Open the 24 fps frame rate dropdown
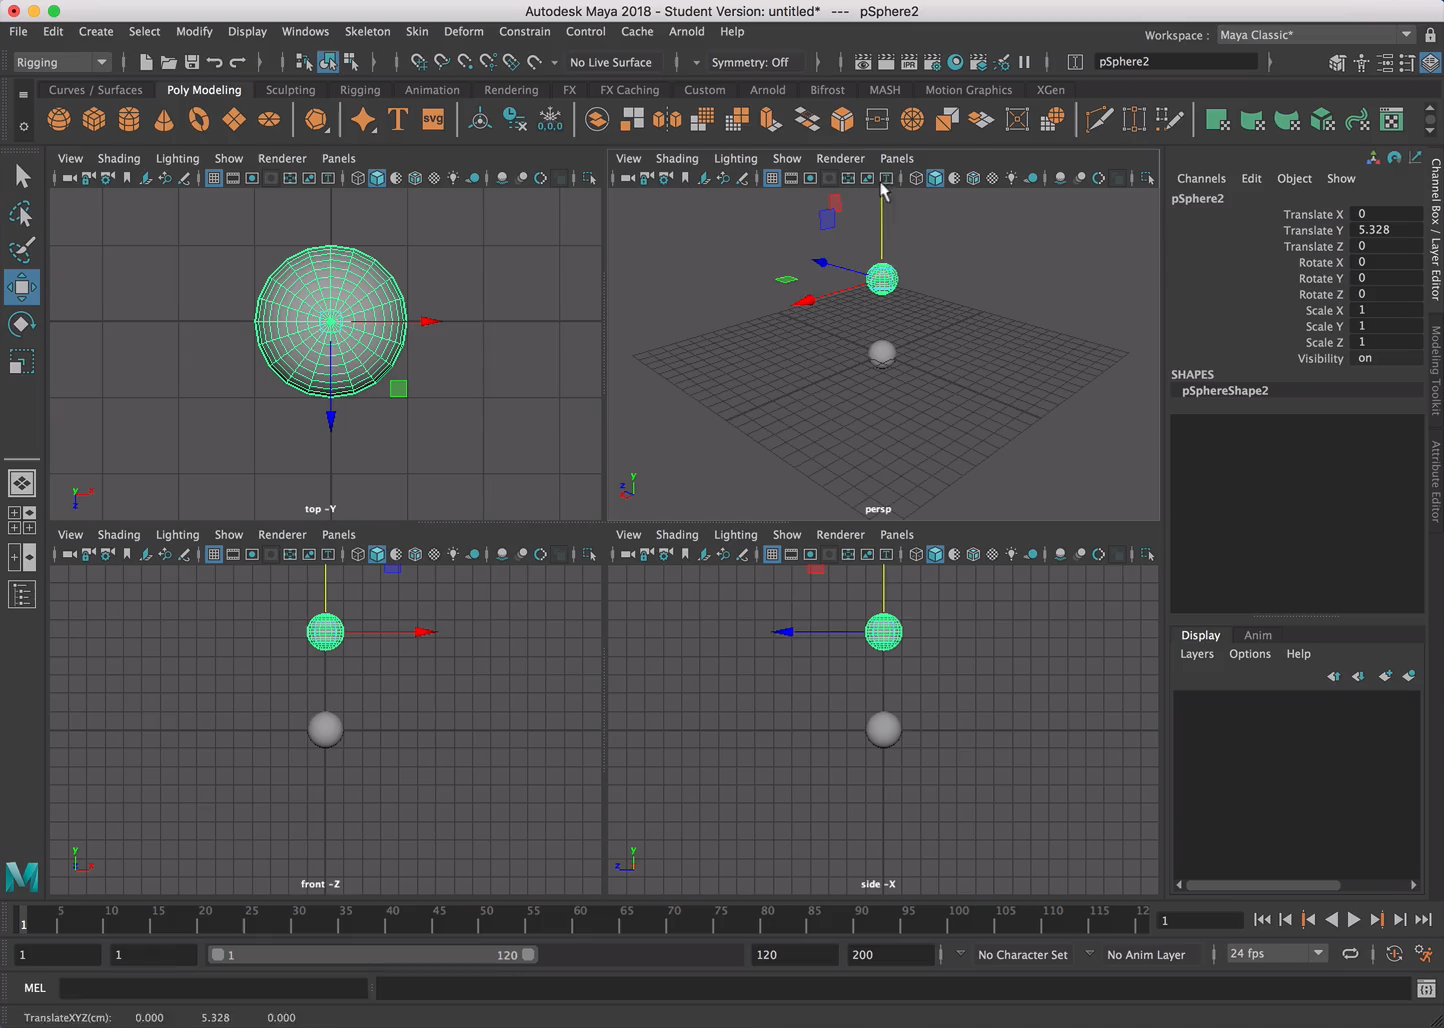The image size is (1444, 1028). [1277, 954]
